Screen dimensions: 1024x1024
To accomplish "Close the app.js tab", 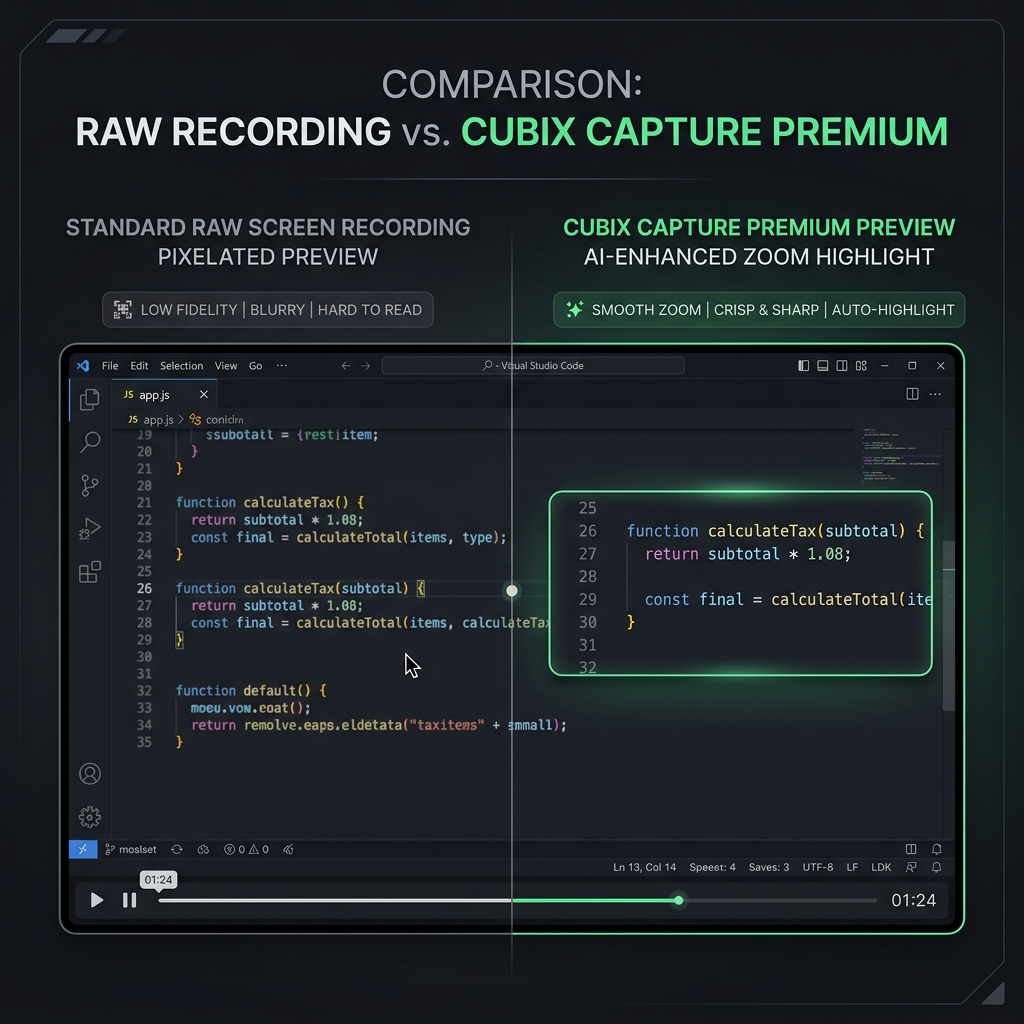I will [x=204, y=394].
